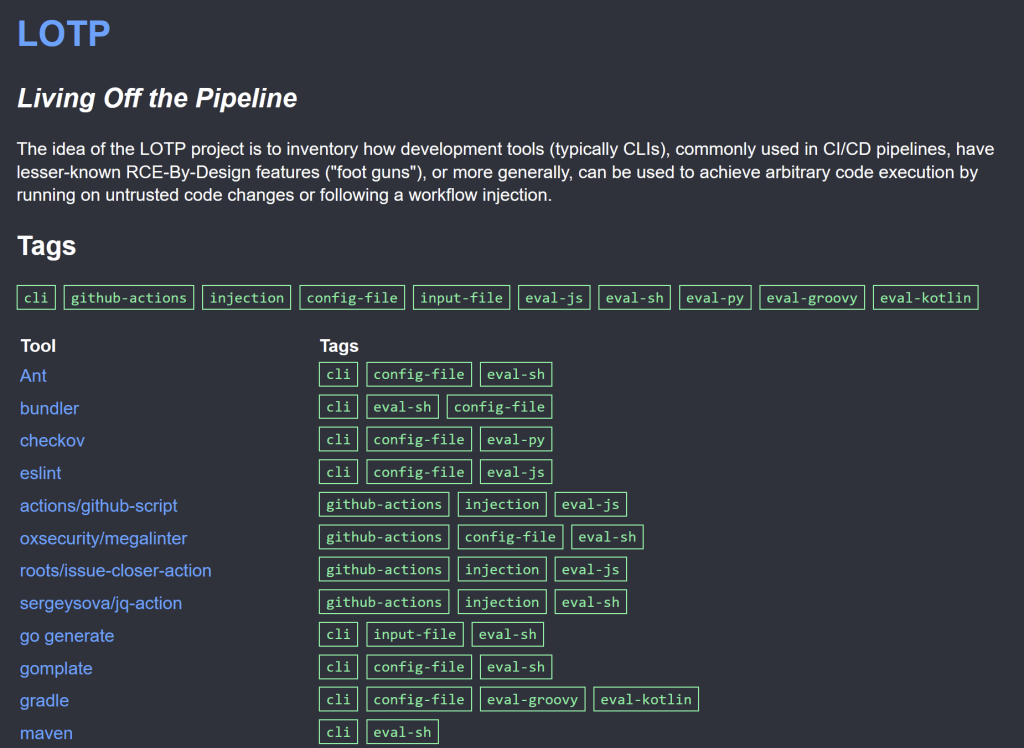Image resolution: width=1024 pixels, height=748 pixels.
Task: Open the bundler tool link
Action: tap(49, 408)
